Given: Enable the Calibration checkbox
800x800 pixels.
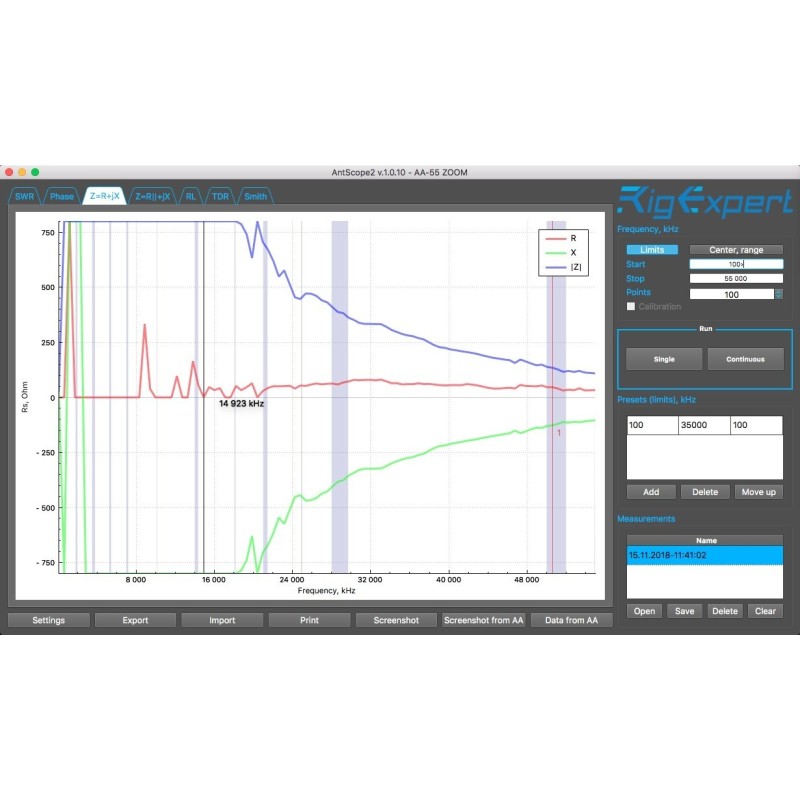Looking at the screenshot, I should 631,307.
